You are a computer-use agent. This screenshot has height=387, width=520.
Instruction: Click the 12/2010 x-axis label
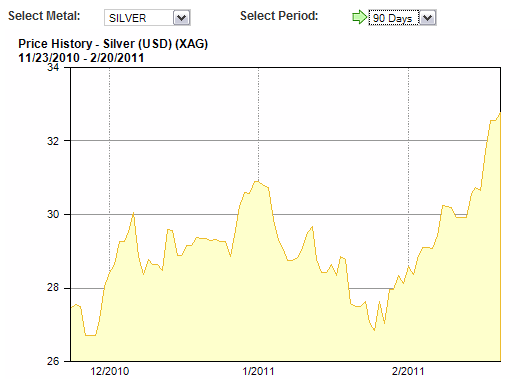[x=110, y=371]
